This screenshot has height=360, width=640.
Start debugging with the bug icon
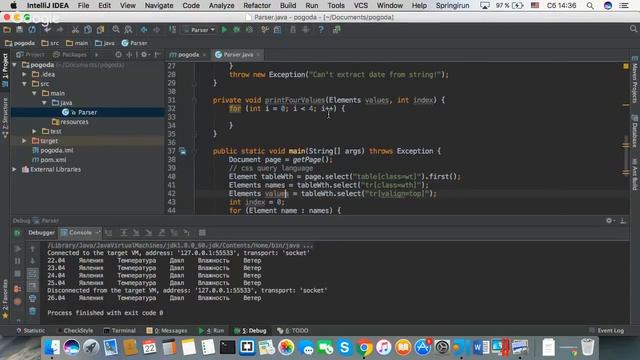point(236,30)
